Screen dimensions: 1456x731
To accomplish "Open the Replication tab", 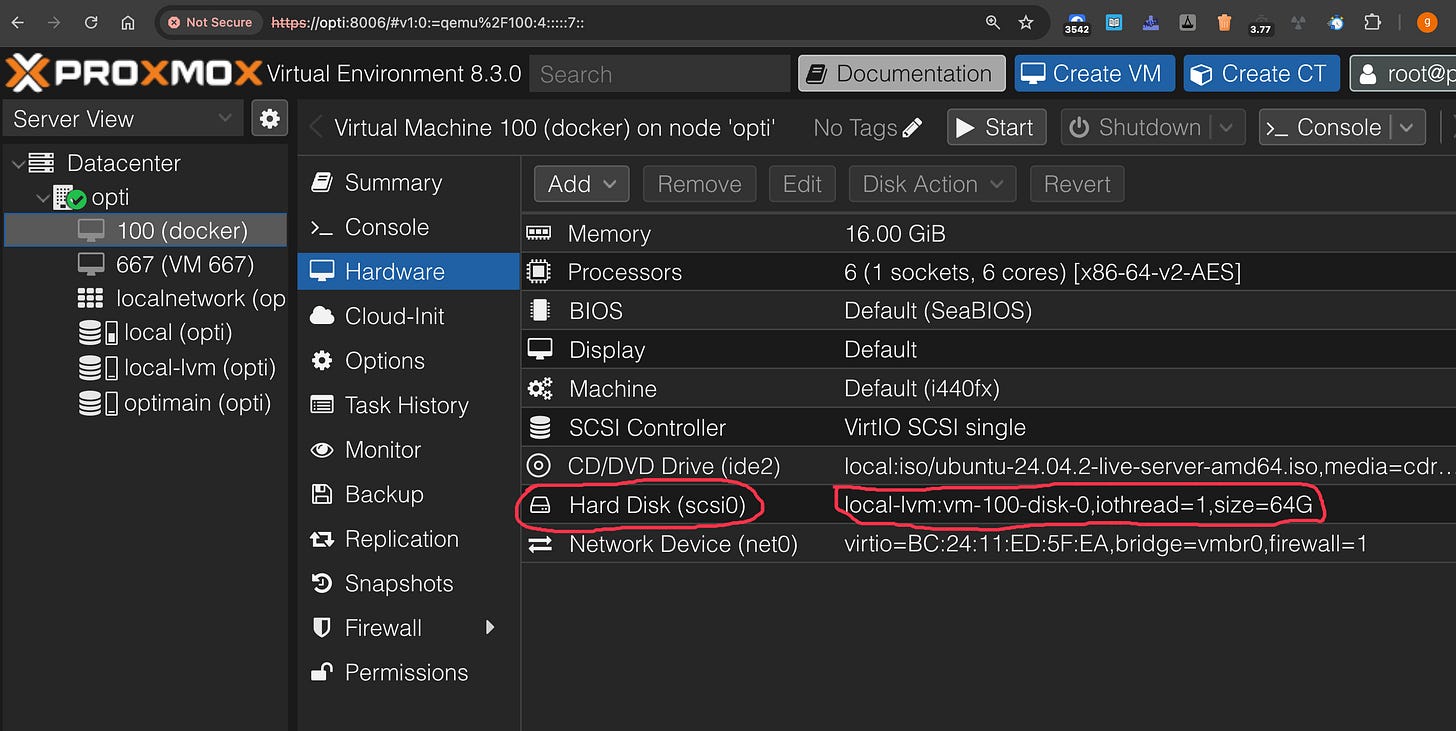I will click(409, 539).
